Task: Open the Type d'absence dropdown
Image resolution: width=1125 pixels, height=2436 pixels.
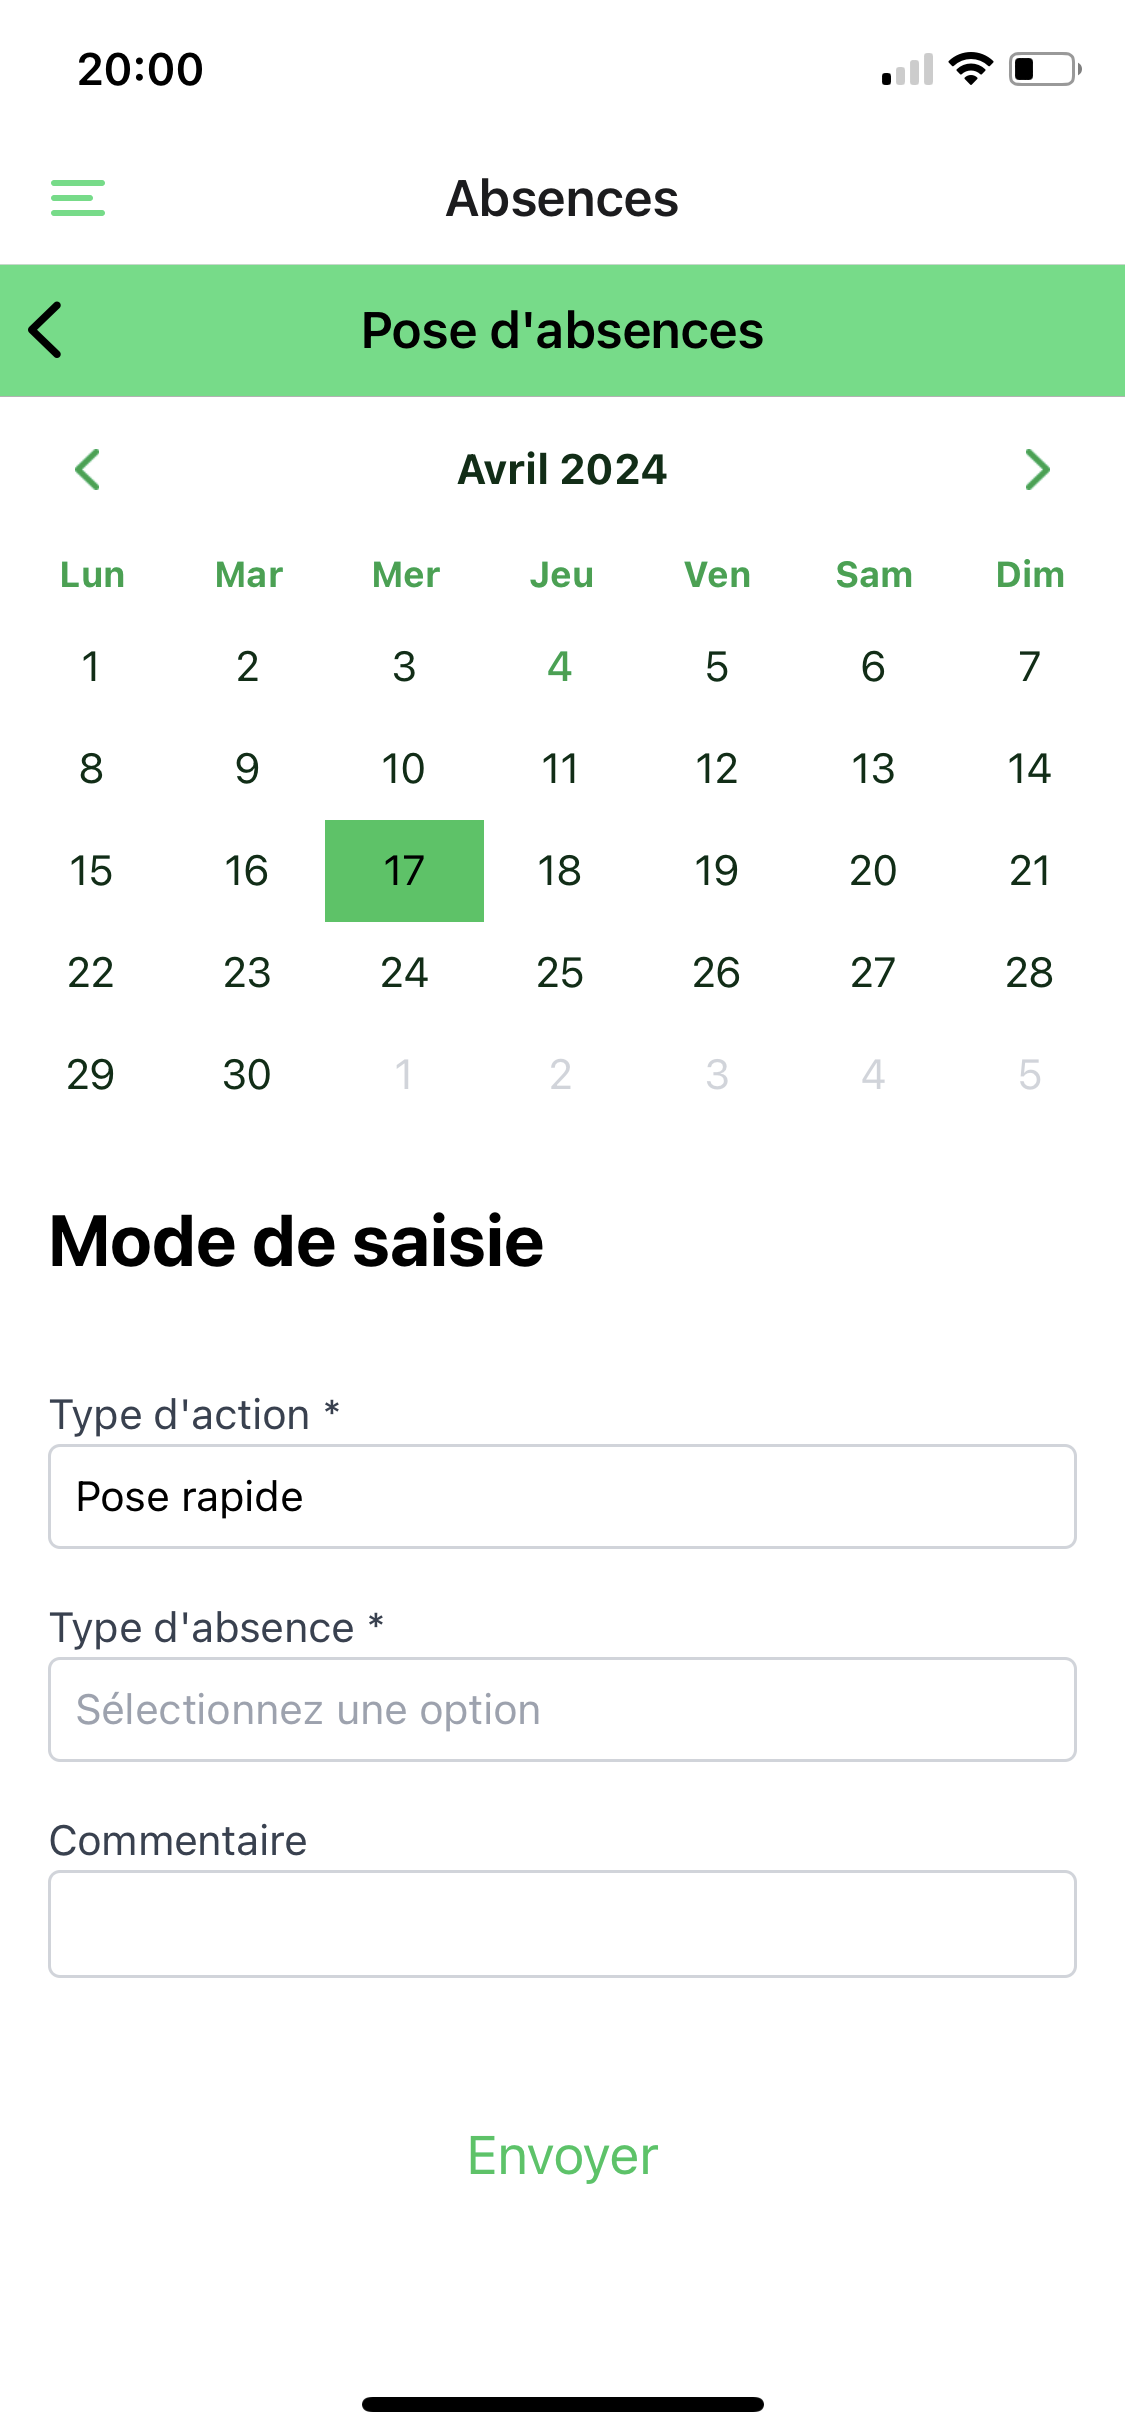Action: pyautogui.click(x=562, y=1709)
